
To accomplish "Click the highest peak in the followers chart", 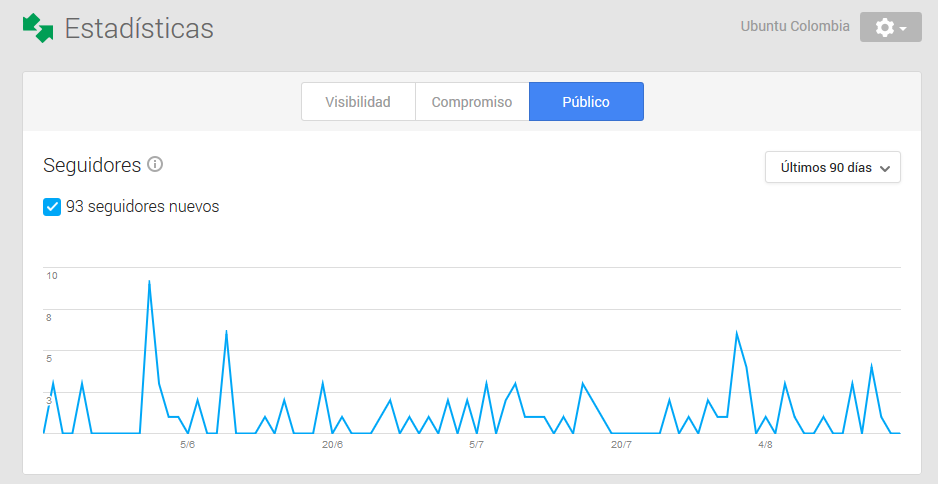I will click(149, 282).
